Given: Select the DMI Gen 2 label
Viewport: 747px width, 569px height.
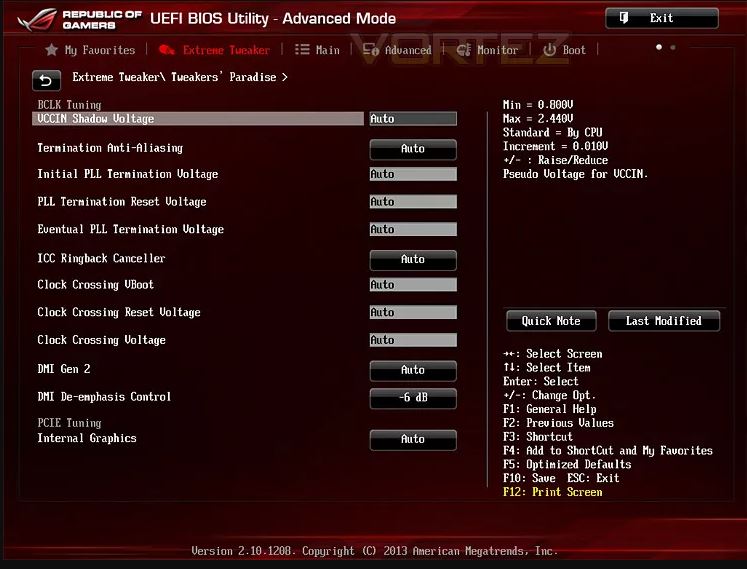Looking at the screenshot, I should [x=64, y=369].
